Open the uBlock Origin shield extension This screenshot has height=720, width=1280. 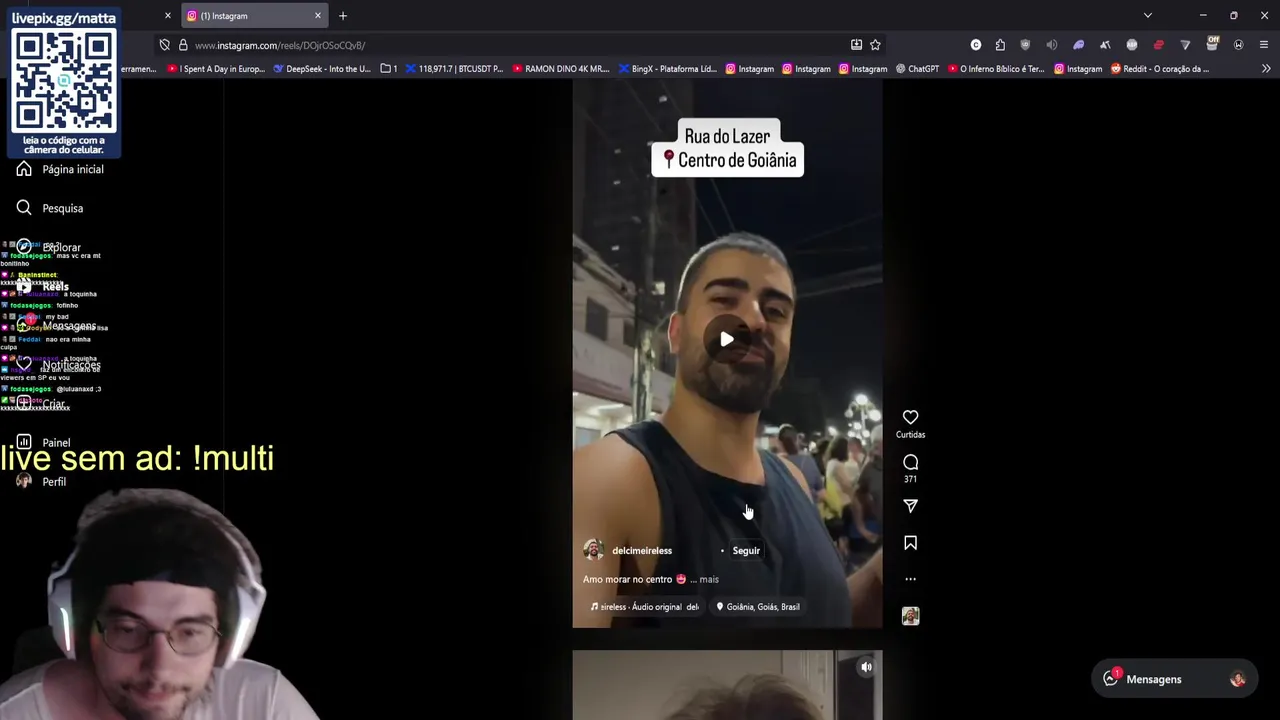pyautogui.click(x=1025, y=45)
